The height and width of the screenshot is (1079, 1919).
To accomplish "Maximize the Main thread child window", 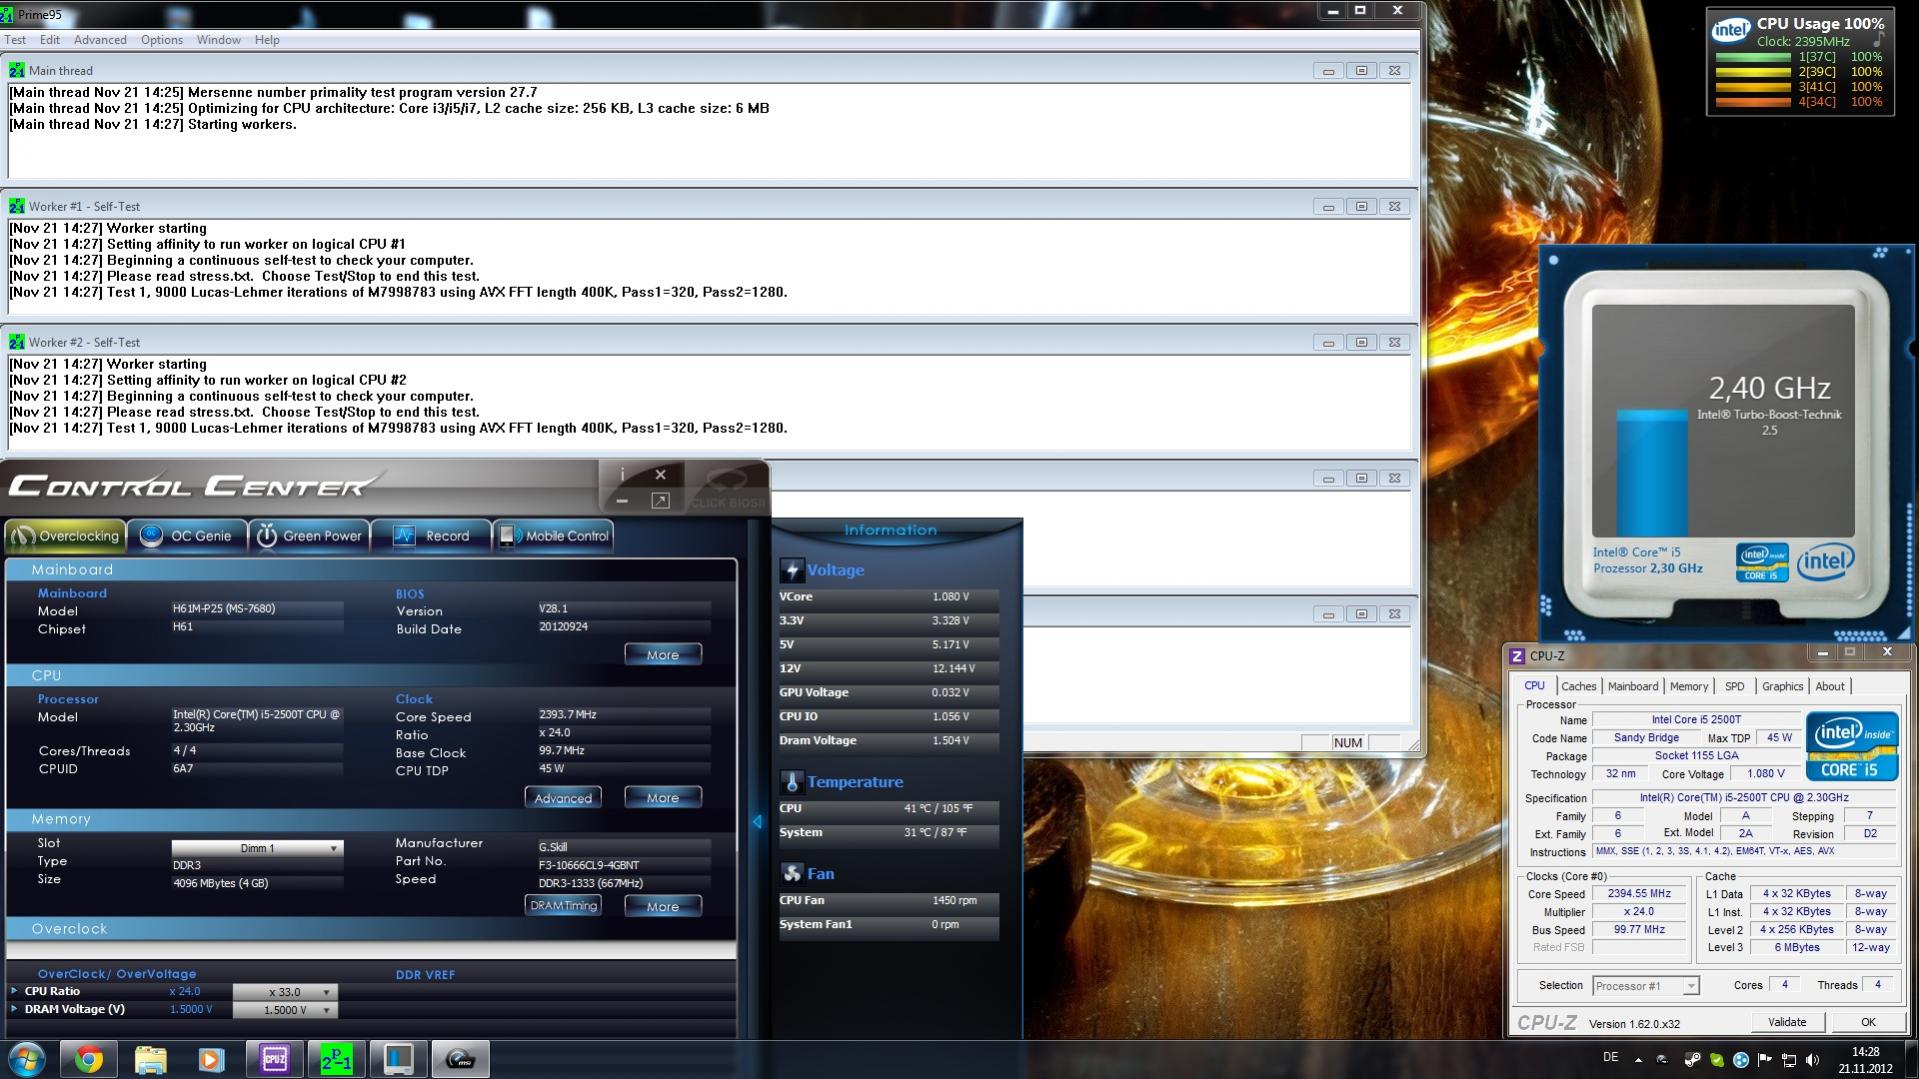I will (x=1361, y=71).
